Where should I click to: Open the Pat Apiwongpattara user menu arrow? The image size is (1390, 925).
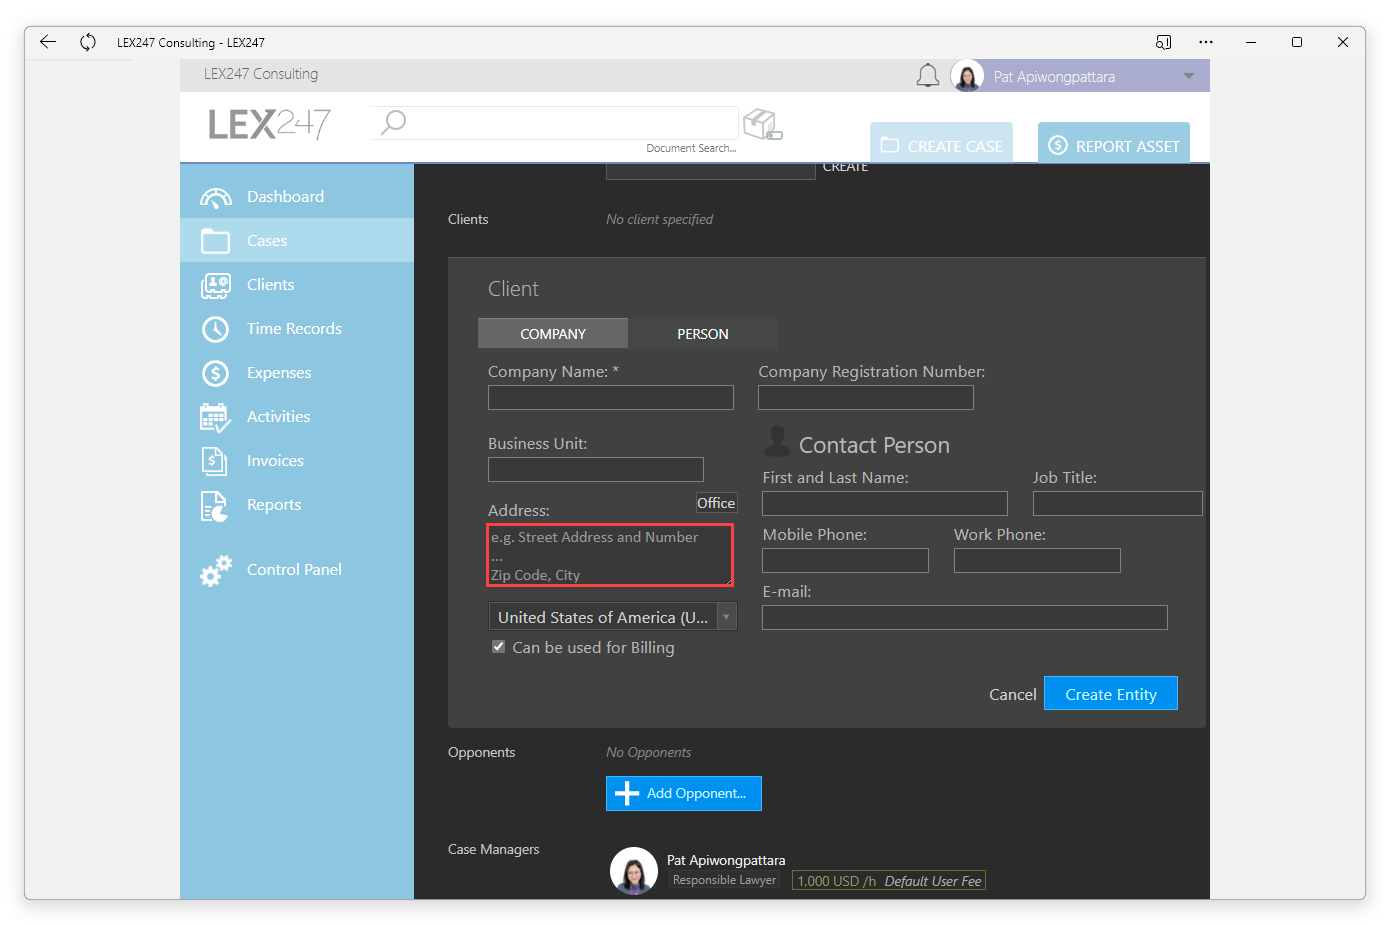1189,76
